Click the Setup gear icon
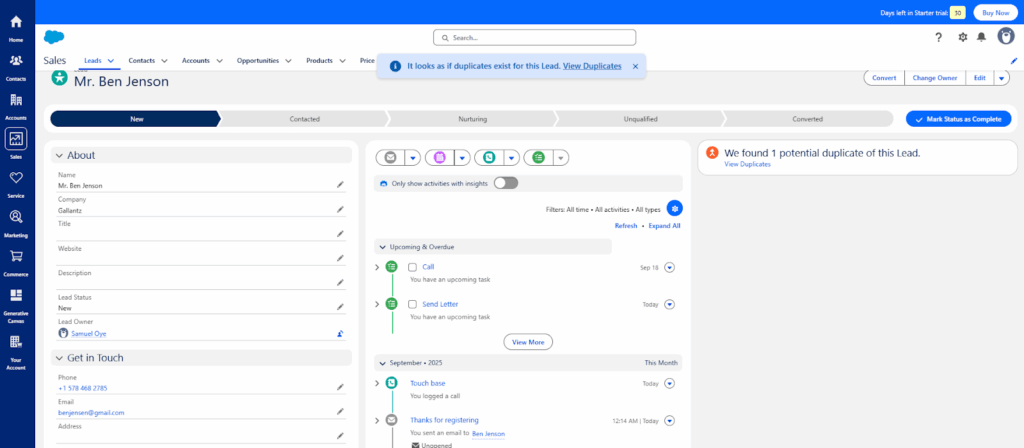This screenshot has height=448, width=1024. pos(962,37)
